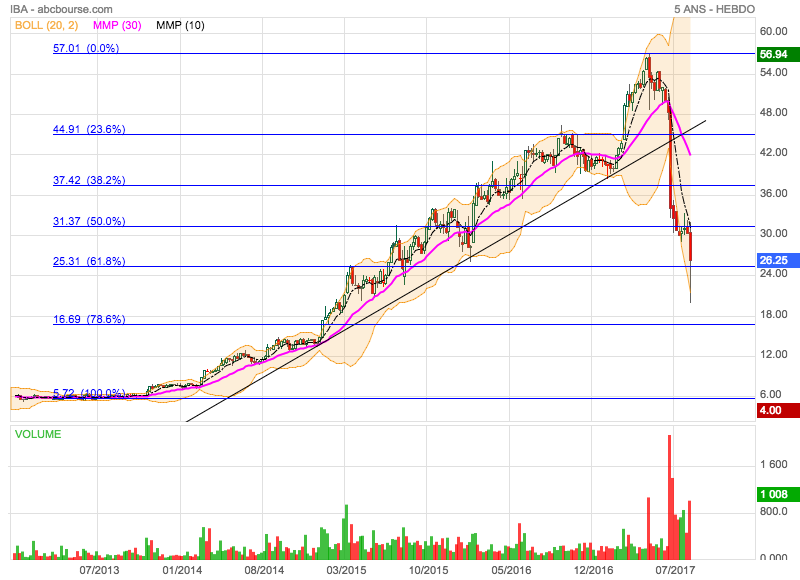Select the 31.37 (50.0%) Fibonacci label
Image resolution: width=800 pixels, height=580 pixels.
pyautogui.click(x=89, y=221)
